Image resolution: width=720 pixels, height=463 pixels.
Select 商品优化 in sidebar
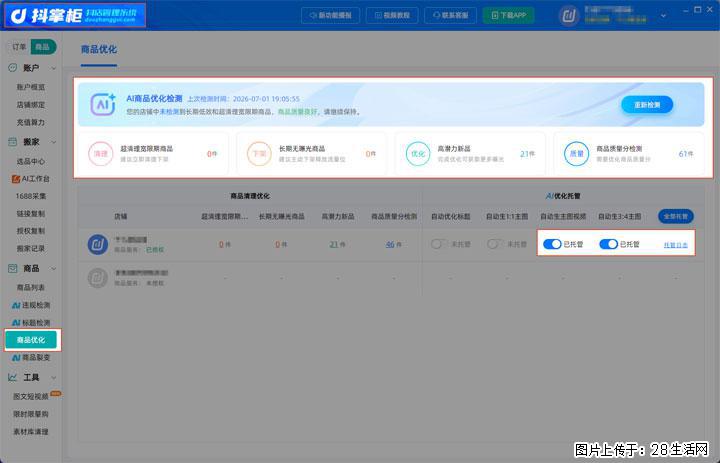coord(31,340)
